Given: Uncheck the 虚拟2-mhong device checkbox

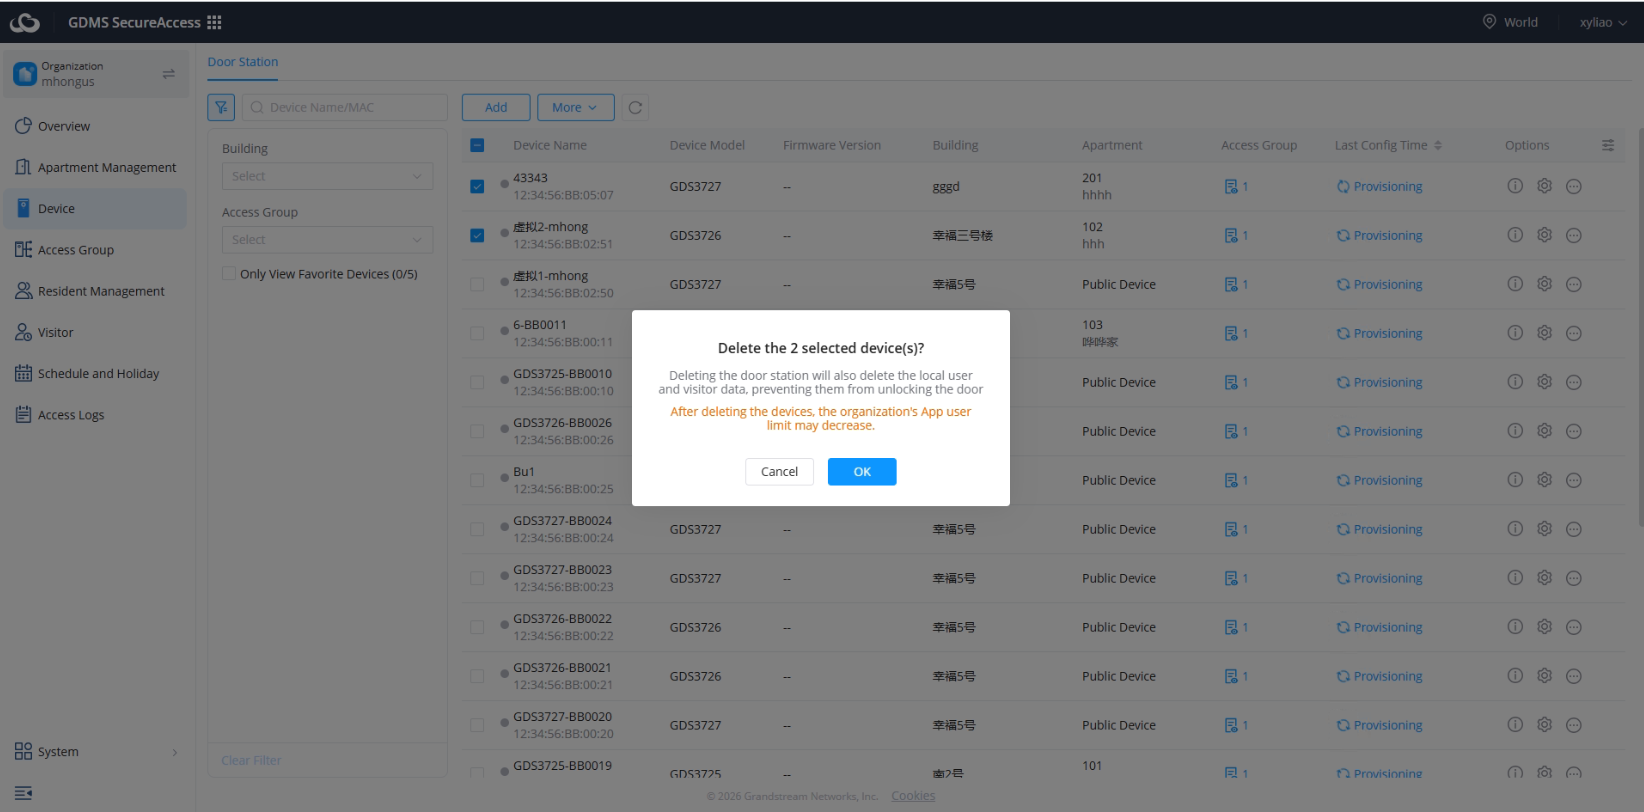Looking at the screenshot, I should [x=477, y=235].
